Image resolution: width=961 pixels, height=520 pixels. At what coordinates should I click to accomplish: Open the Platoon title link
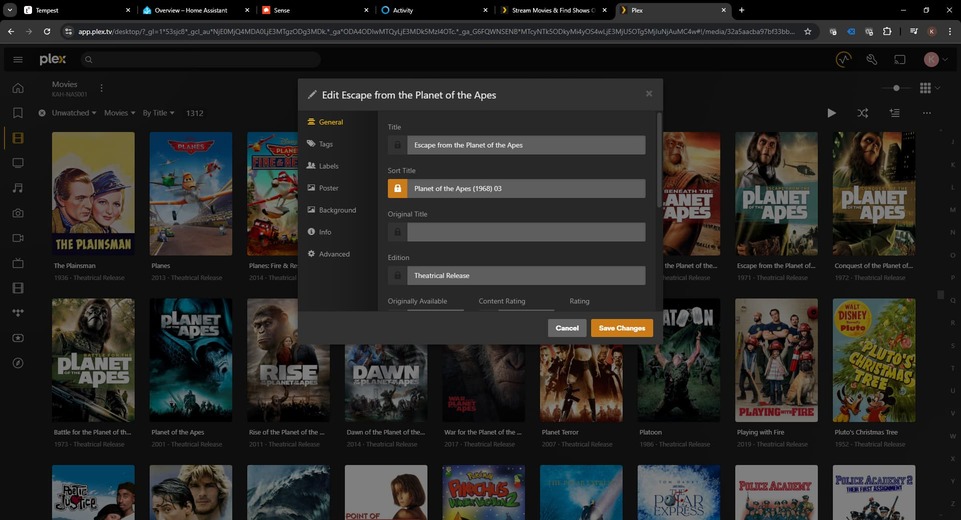click(650, 432)
